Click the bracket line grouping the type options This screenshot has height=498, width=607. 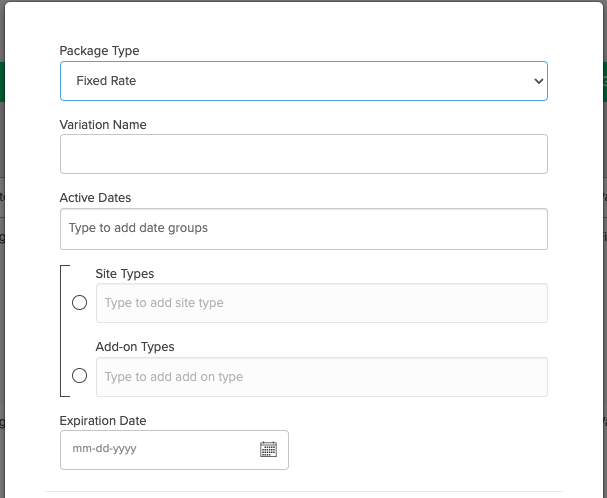pos(61,330)
